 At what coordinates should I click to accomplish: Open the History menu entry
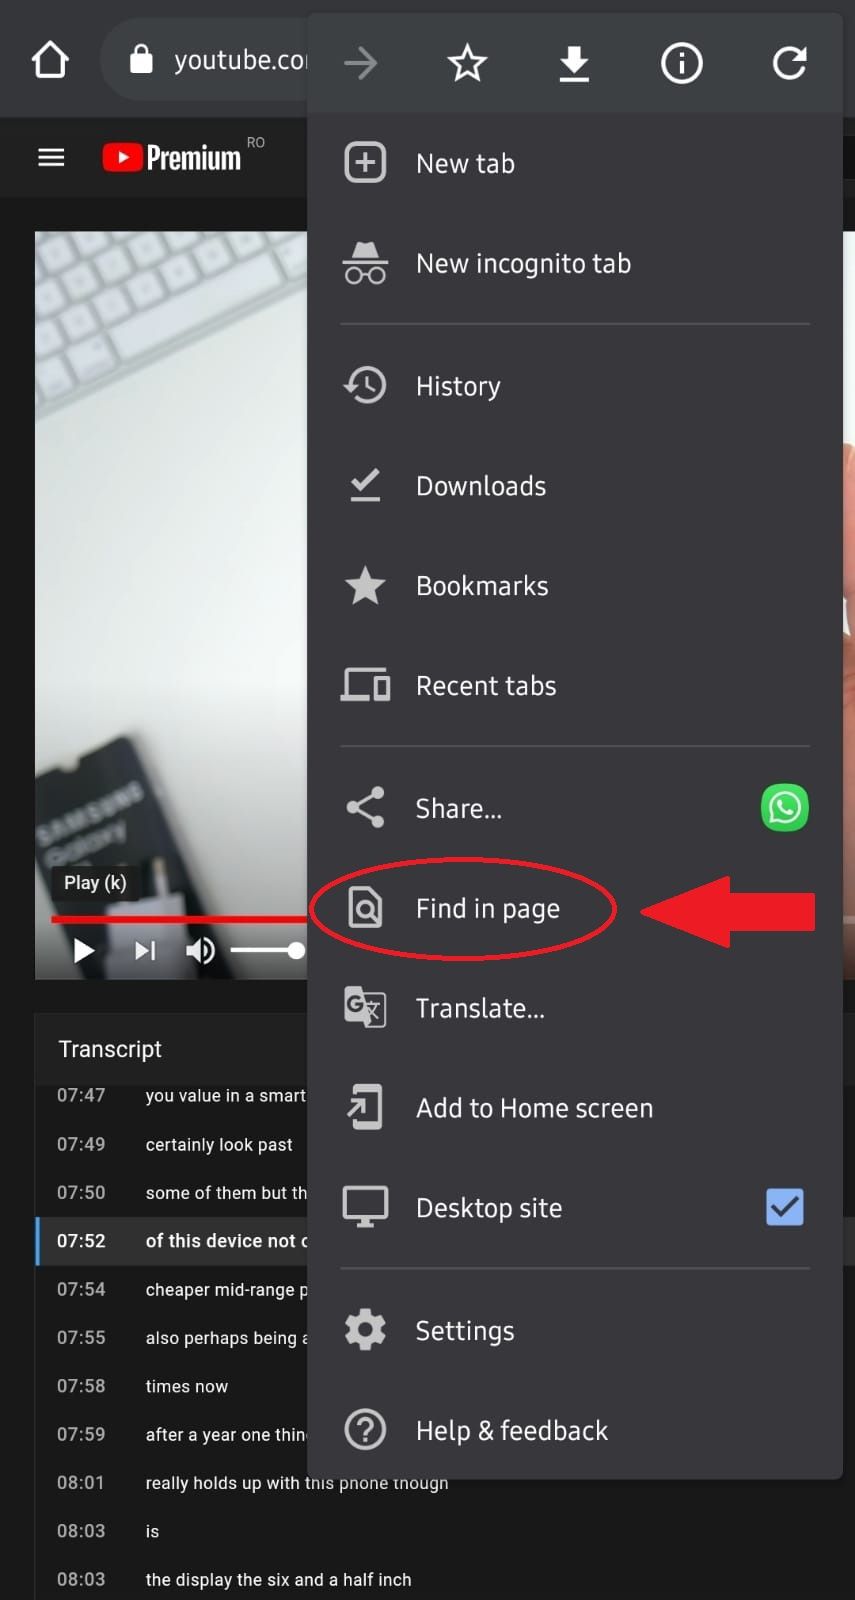pyautogui.click(x=457, y=386)
